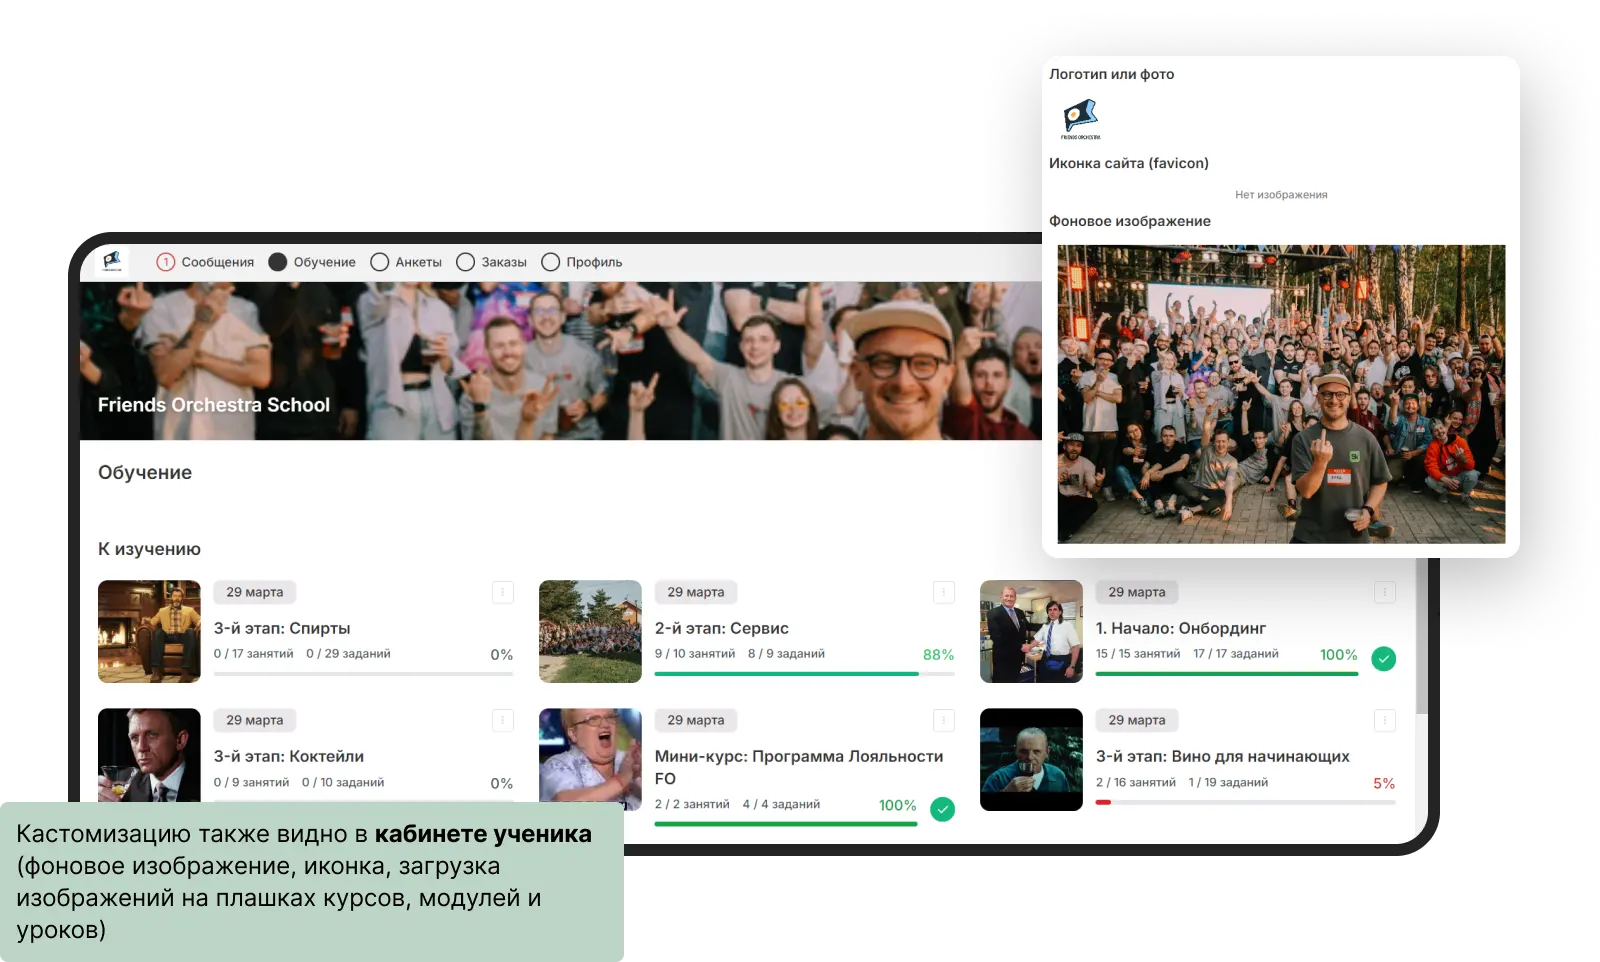Click the Friends Orchestra logo in navbar
The height and width of the screenshot is (962, 1600).
112,262
